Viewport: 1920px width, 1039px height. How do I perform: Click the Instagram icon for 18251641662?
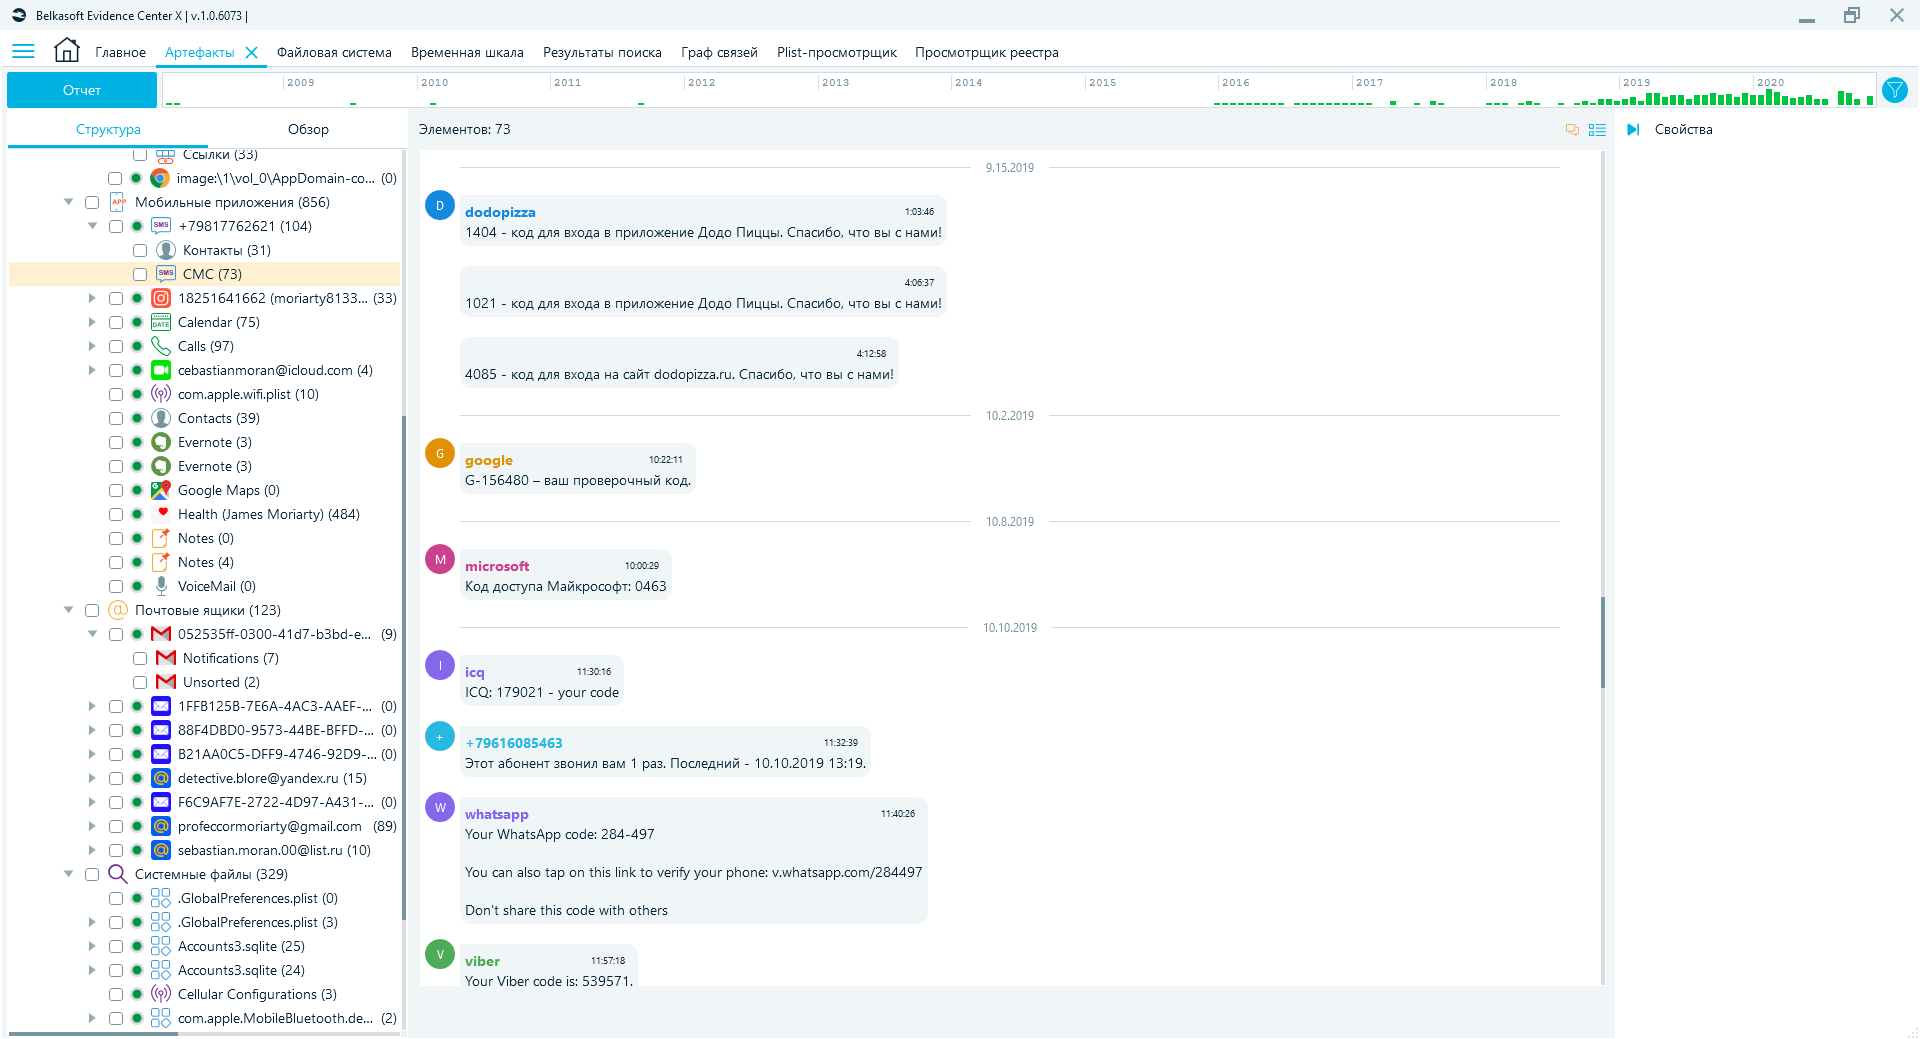[x=161, y=298]
